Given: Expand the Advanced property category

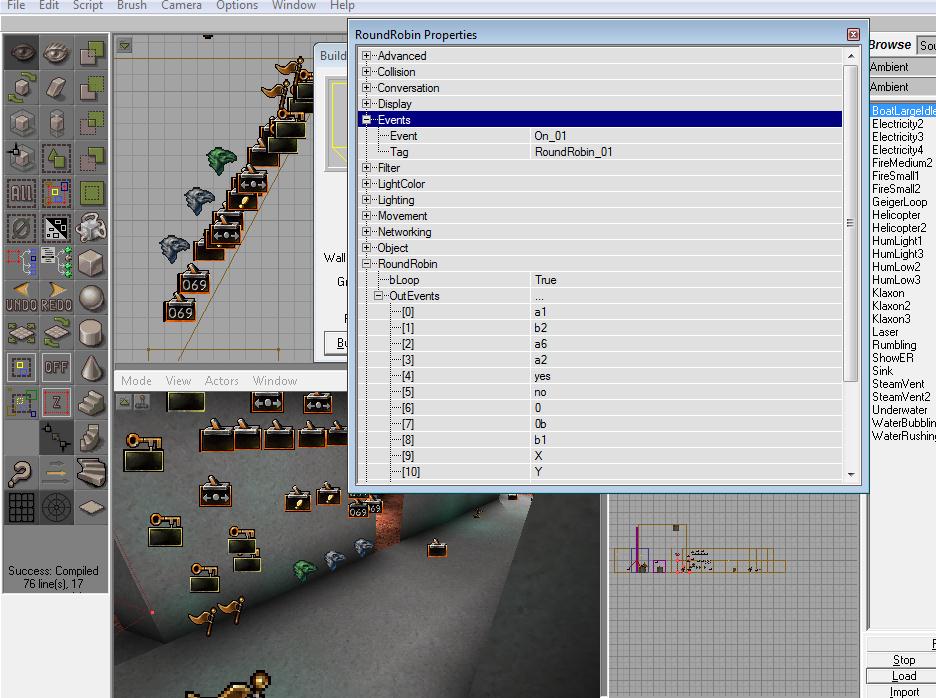Looking at the screenshot, I should [367, 56].
